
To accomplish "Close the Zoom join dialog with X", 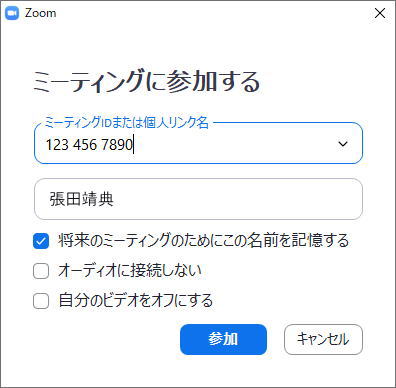I will click(380, 13).
